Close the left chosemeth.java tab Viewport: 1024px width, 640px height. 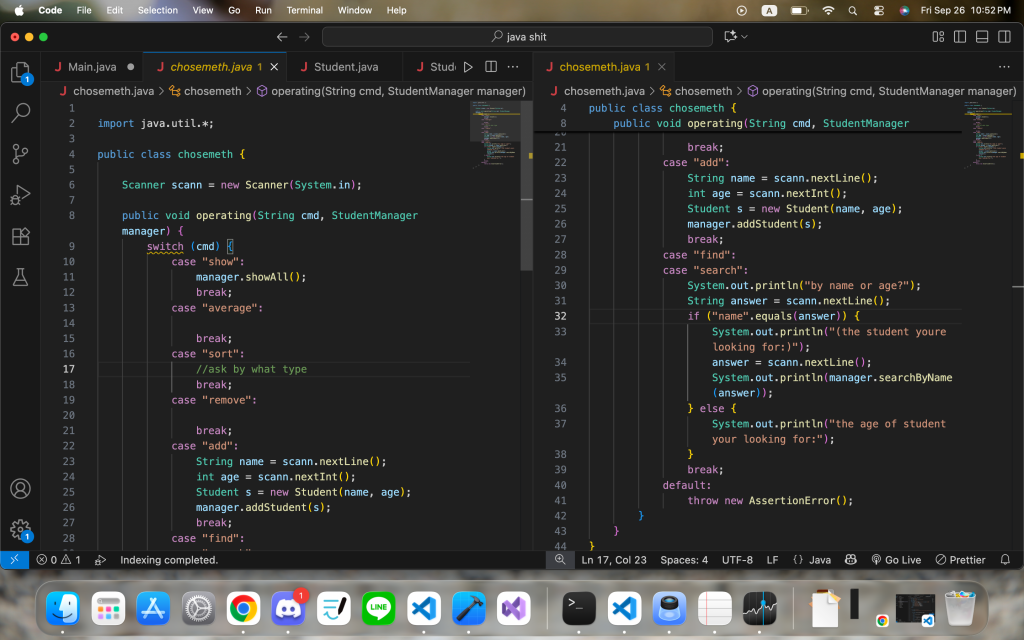tap(274, 67)
